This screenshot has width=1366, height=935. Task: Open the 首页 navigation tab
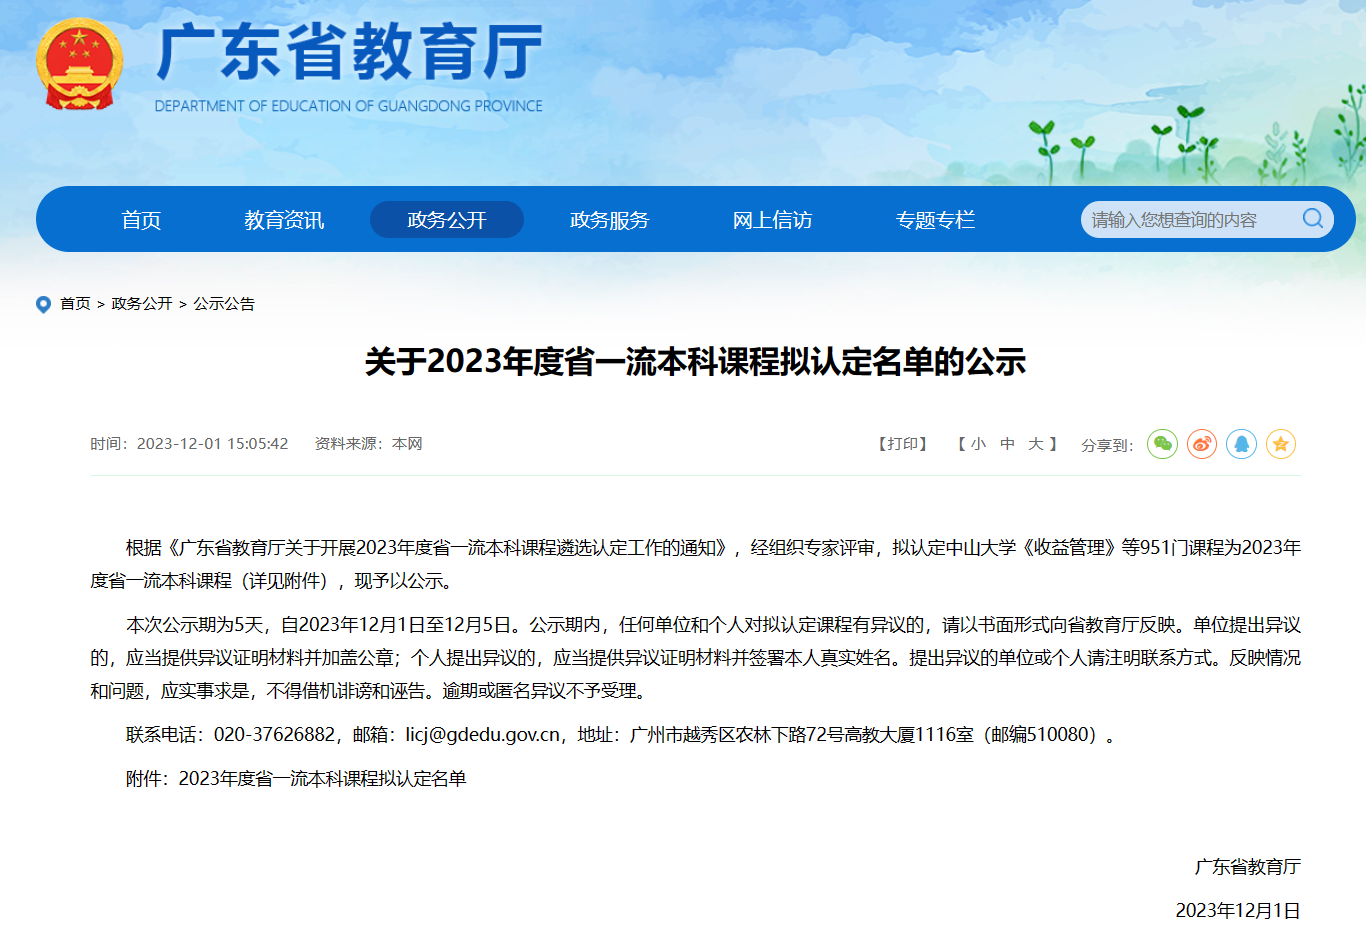coord(141,220)
